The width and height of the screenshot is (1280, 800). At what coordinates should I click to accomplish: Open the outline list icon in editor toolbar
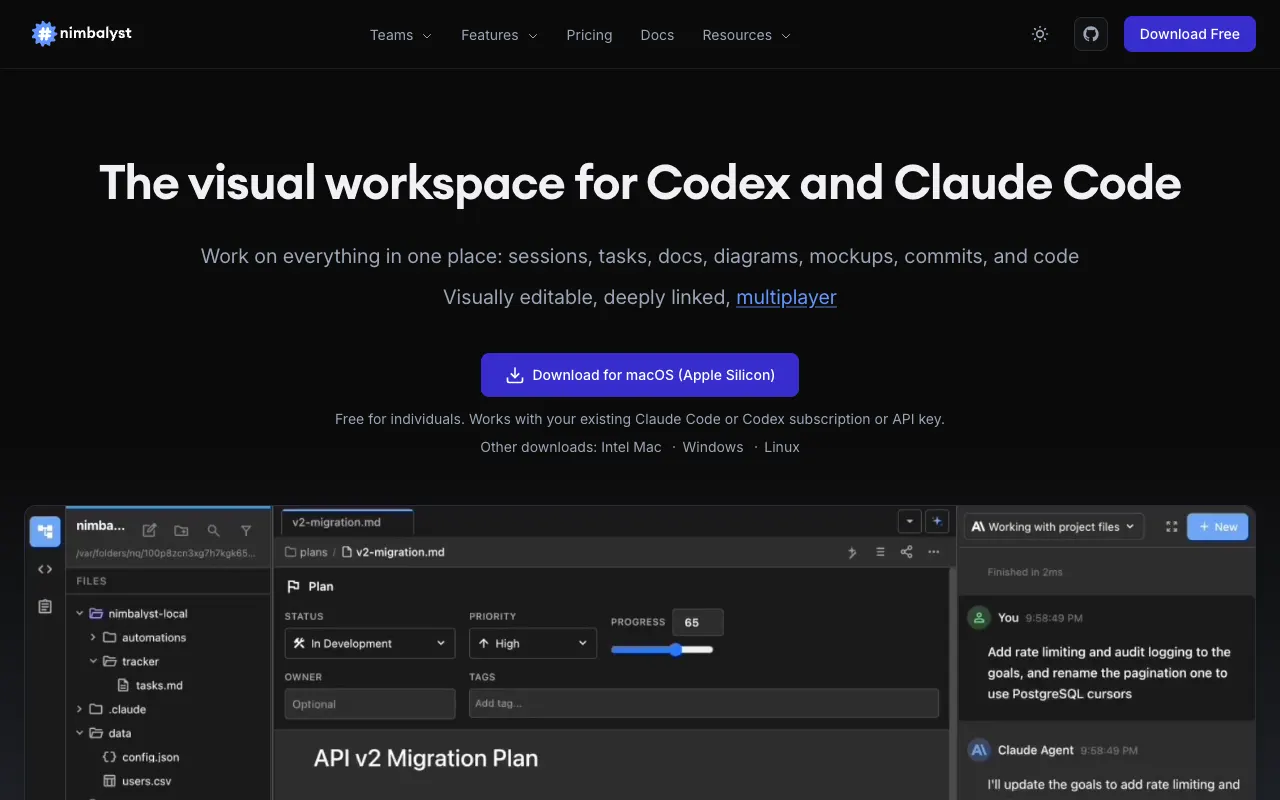pyautogui.click(x=880, y=552)
